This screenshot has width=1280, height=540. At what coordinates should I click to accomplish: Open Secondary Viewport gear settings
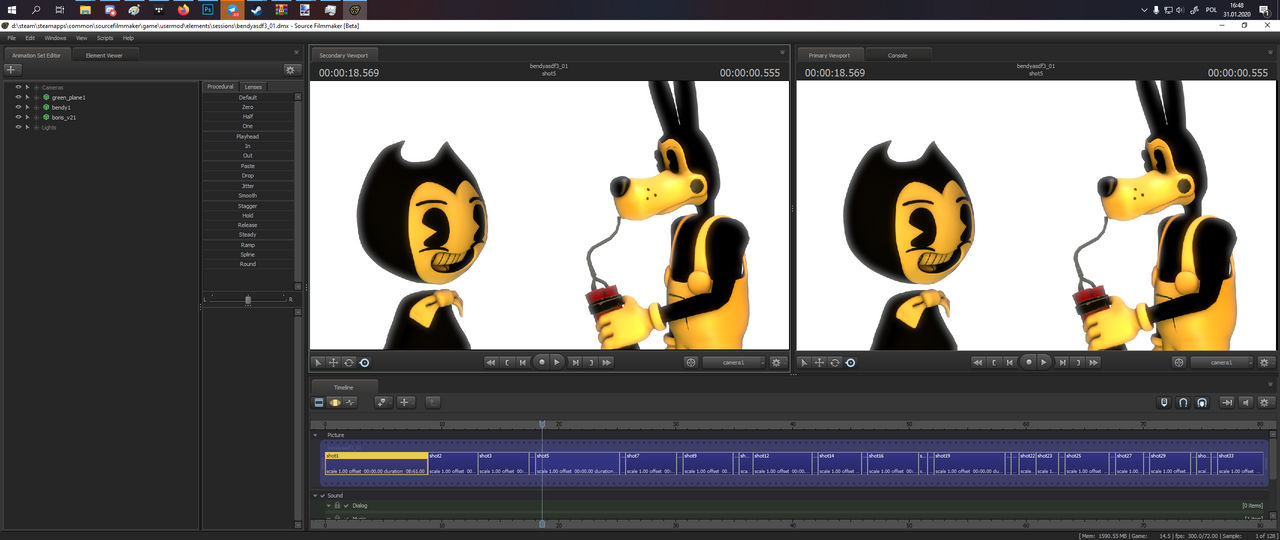point(776,362)
